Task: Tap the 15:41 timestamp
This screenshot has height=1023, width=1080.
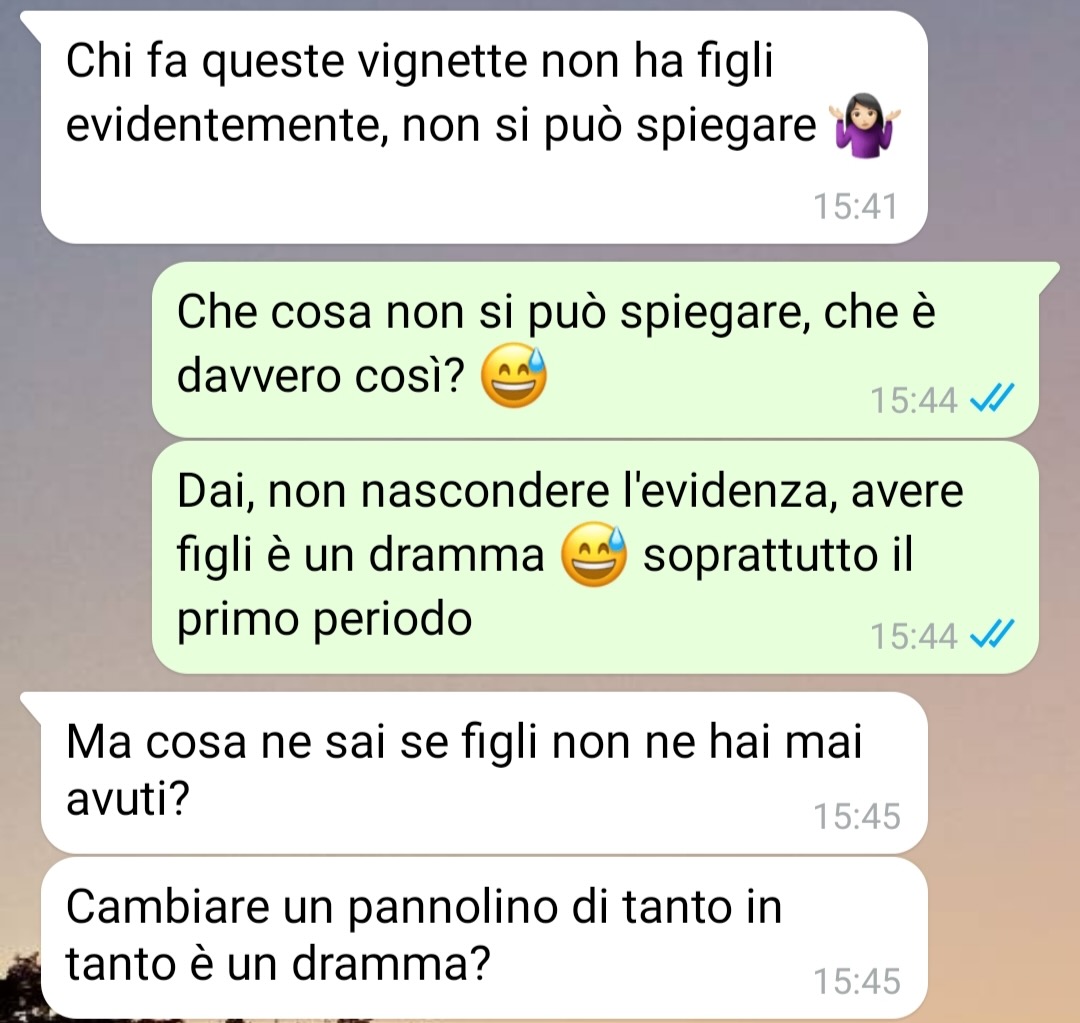Action: pyautogui.click(x=856, y=206)
